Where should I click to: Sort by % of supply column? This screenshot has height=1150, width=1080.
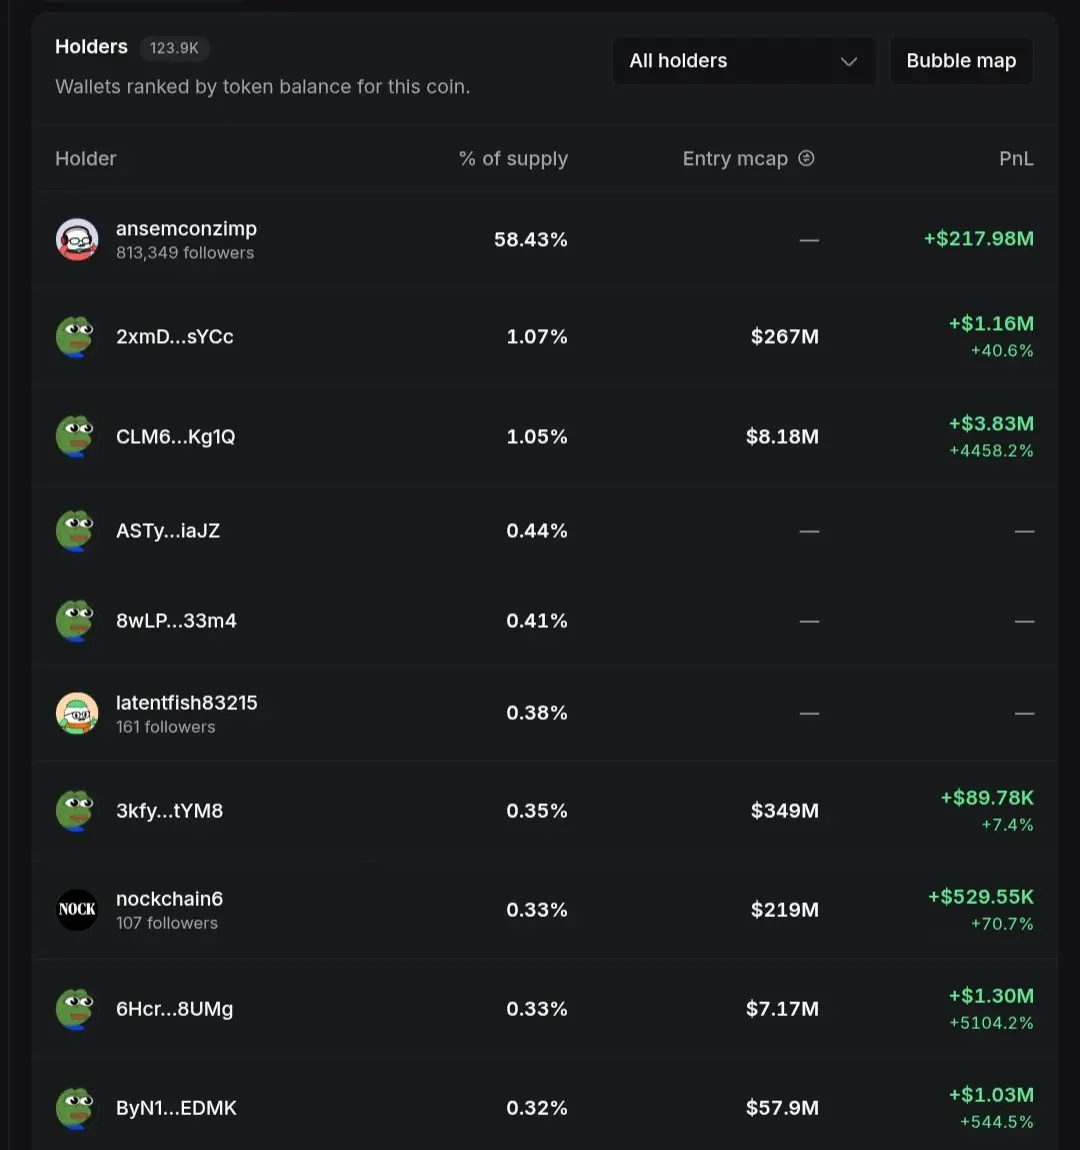tap(513, 158)
